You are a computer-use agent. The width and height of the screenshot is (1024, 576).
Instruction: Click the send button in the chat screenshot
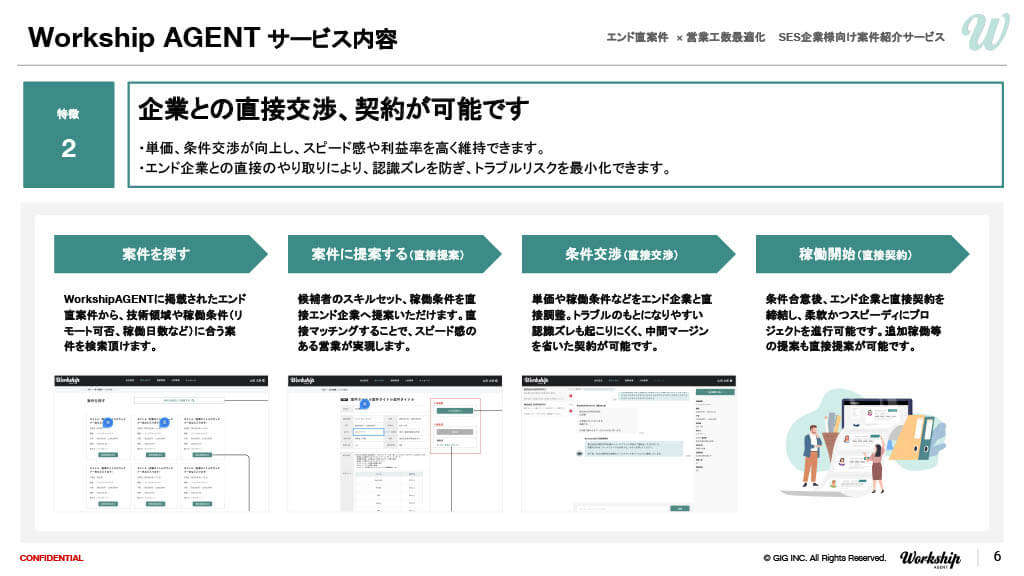[x=680, y=508]
